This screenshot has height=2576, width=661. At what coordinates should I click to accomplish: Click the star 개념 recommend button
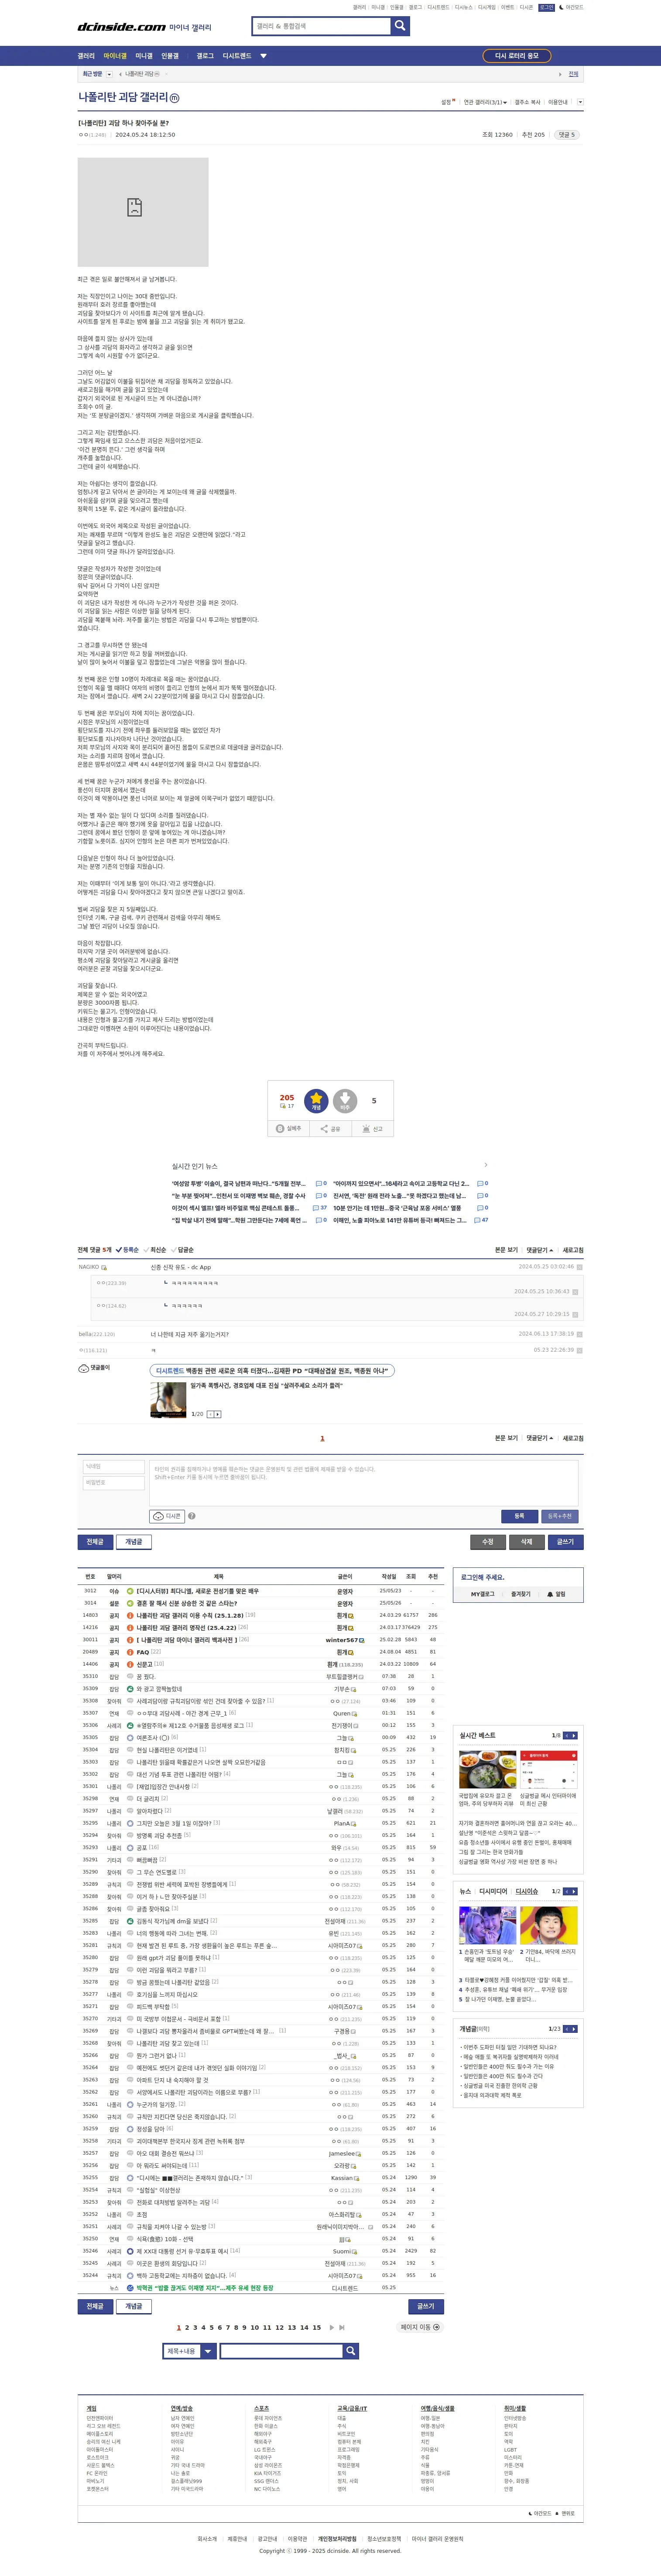pos(316,1101)
